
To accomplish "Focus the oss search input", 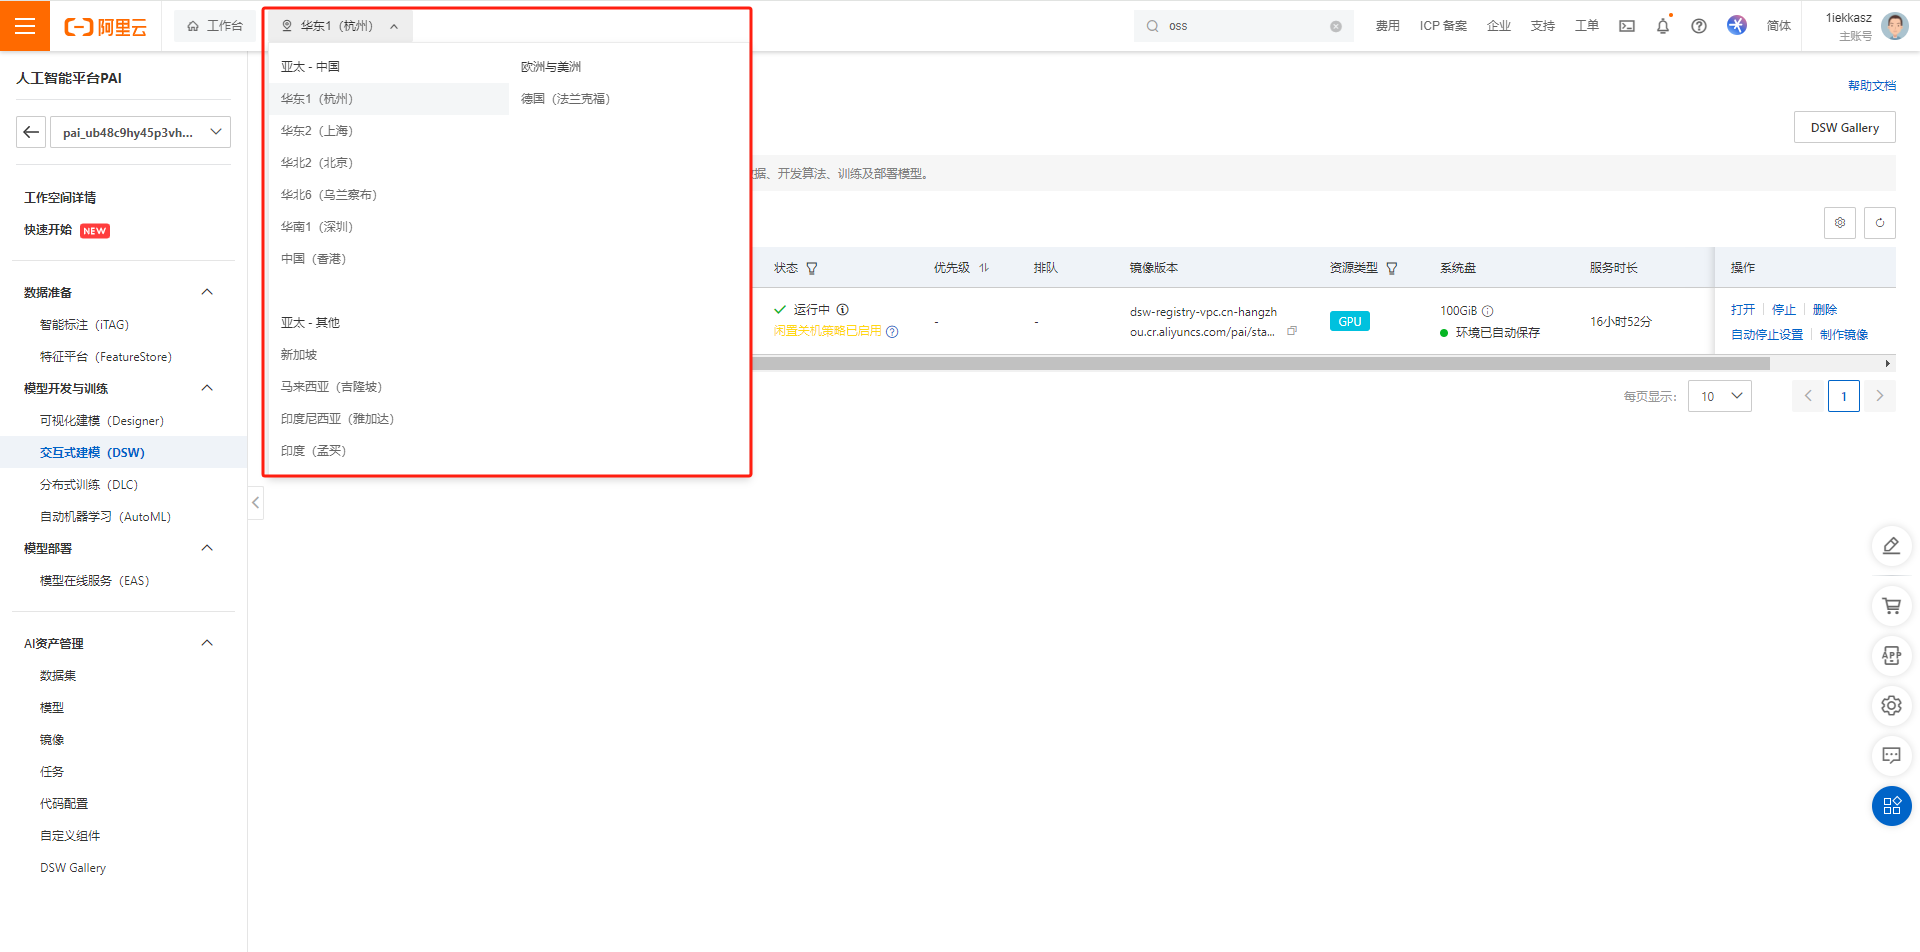I will (1245, 26).
